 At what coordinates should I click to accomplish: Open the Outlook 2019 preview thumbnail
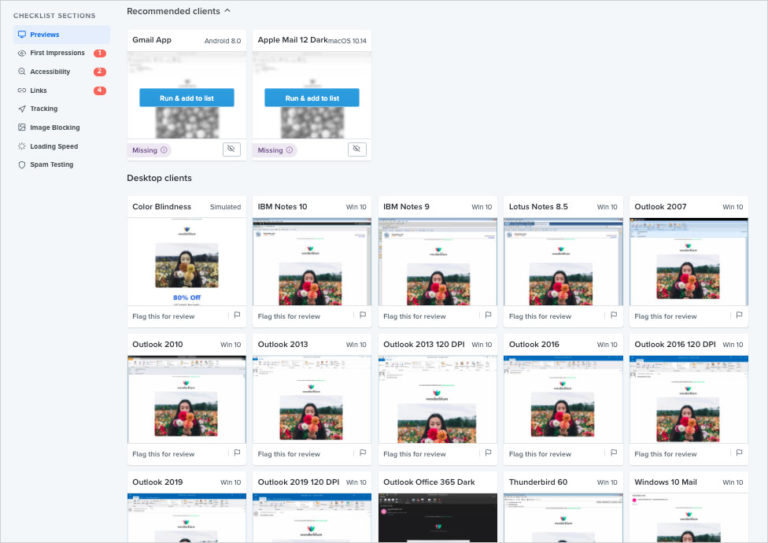[x=187, y=518]
